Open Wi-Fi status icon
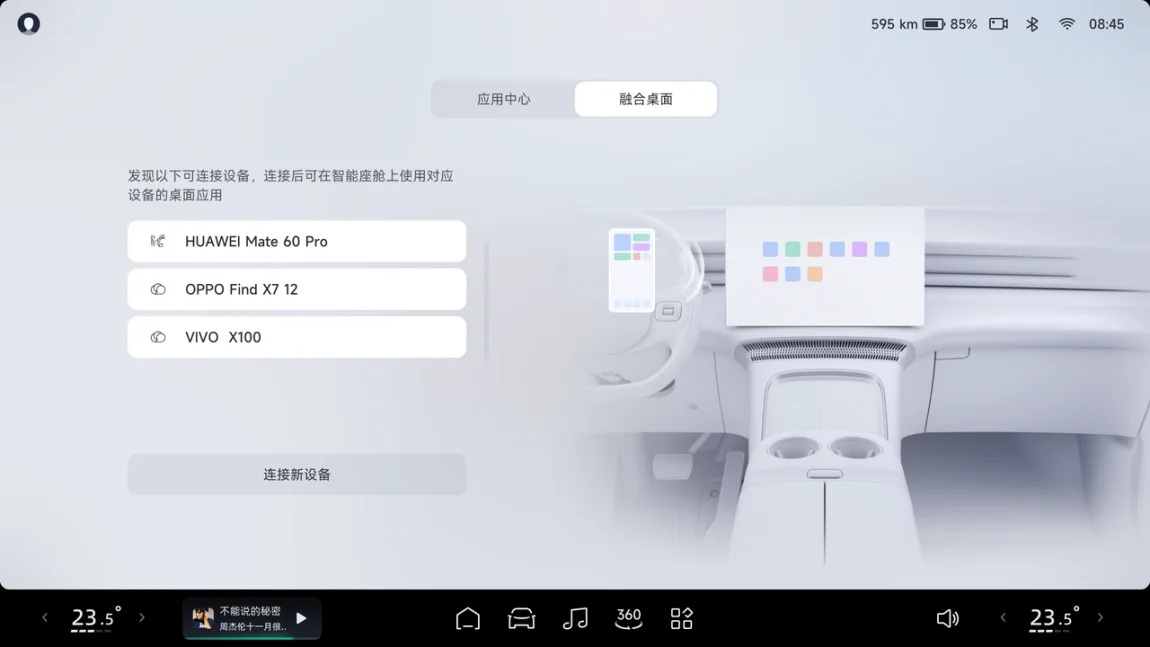 click(1066, 24)
